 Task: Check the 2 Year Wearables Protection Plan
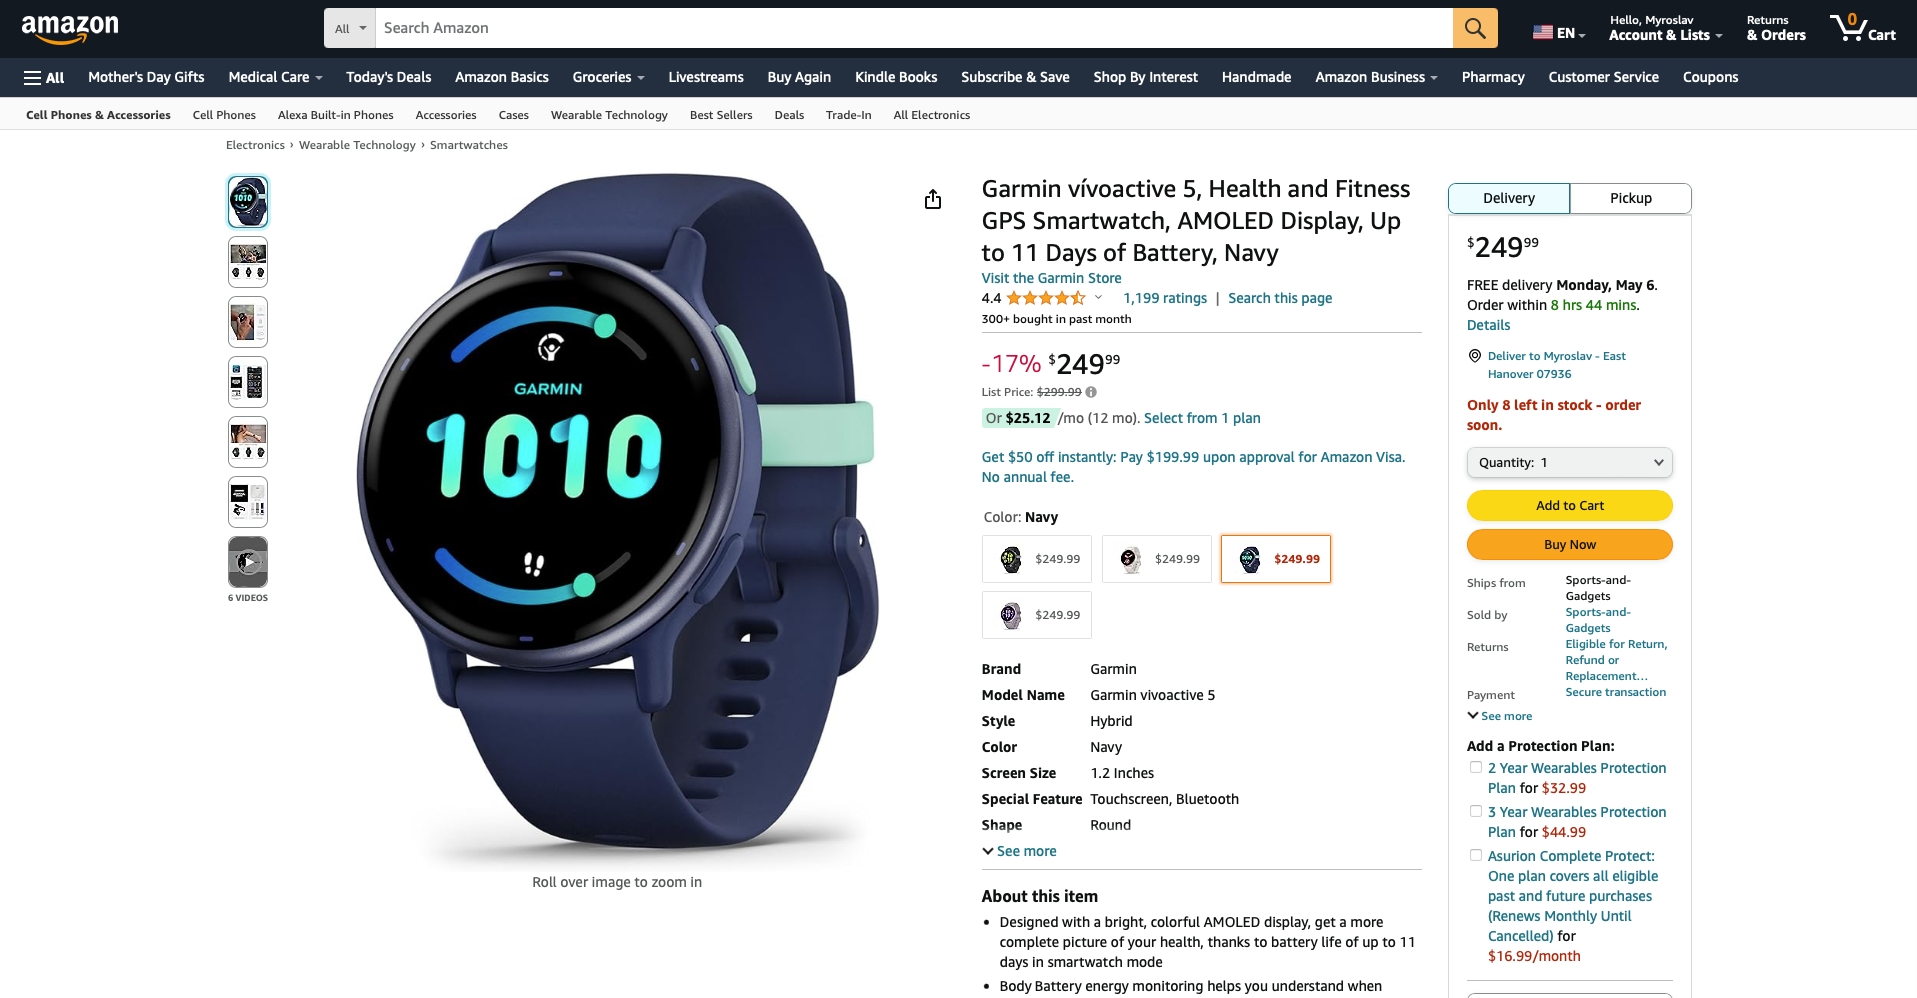1475,767
